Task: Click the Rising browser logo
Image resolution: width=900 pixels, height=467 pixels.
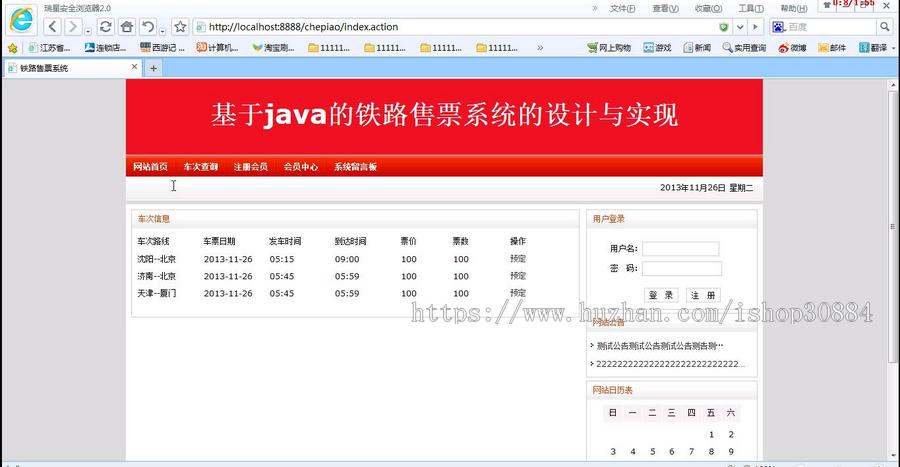Action: pyautogui.click(x=22, y=20)
